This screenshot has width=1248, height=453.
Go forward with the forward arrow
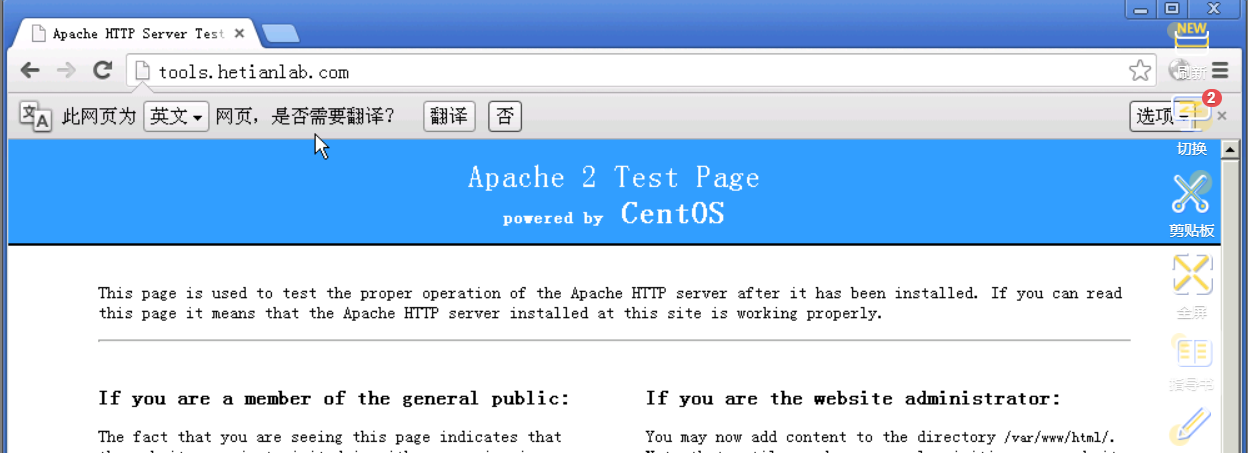[x=66, y=70]
